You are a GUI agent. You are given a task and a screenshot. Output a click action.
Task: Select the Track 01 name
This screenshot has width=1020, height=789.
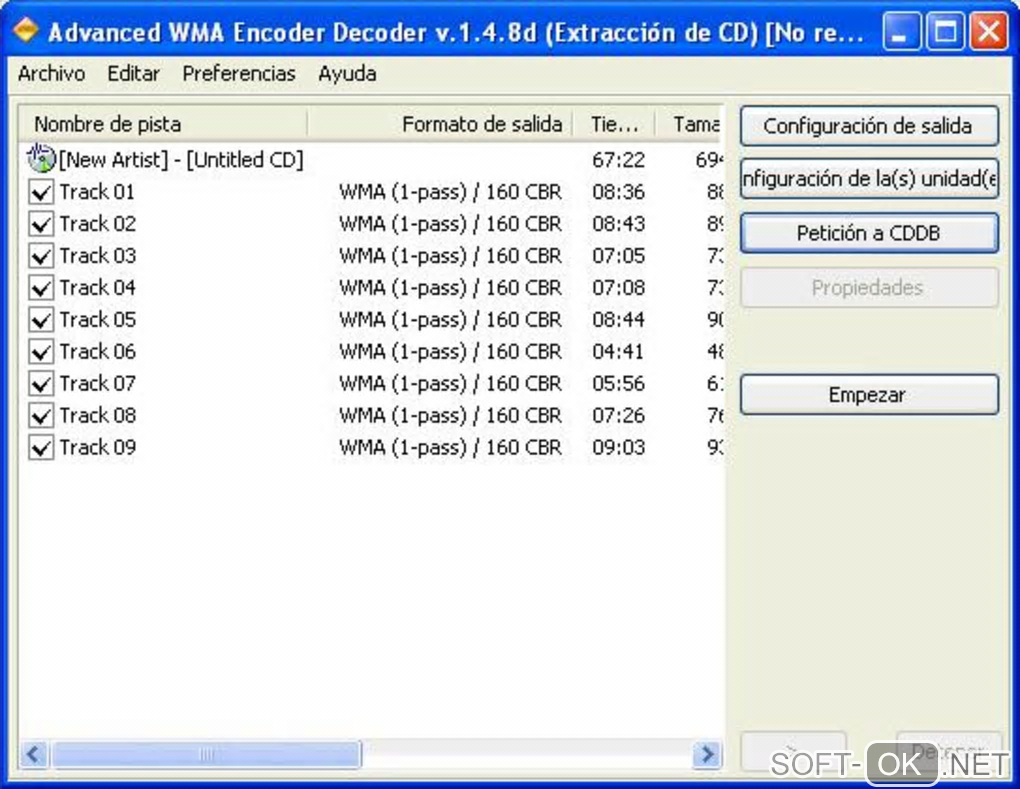(97, 192)
